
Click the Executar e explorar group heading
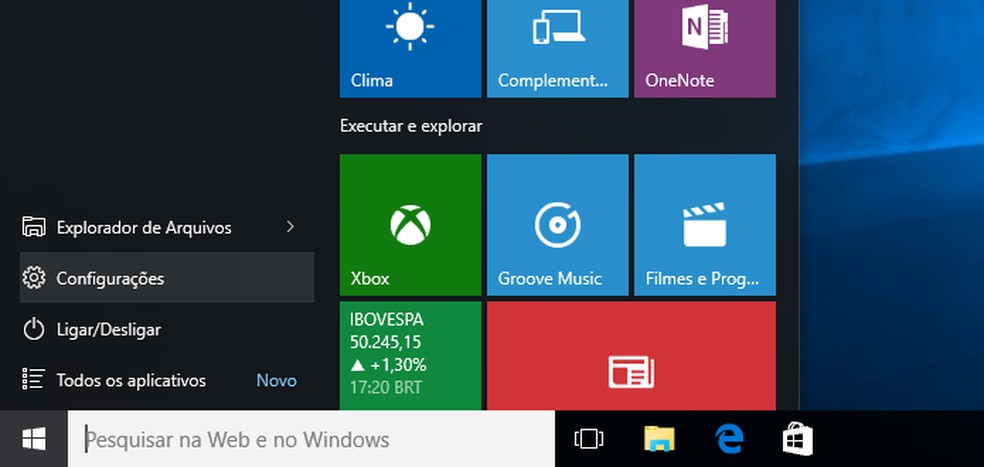coord(411,126)
